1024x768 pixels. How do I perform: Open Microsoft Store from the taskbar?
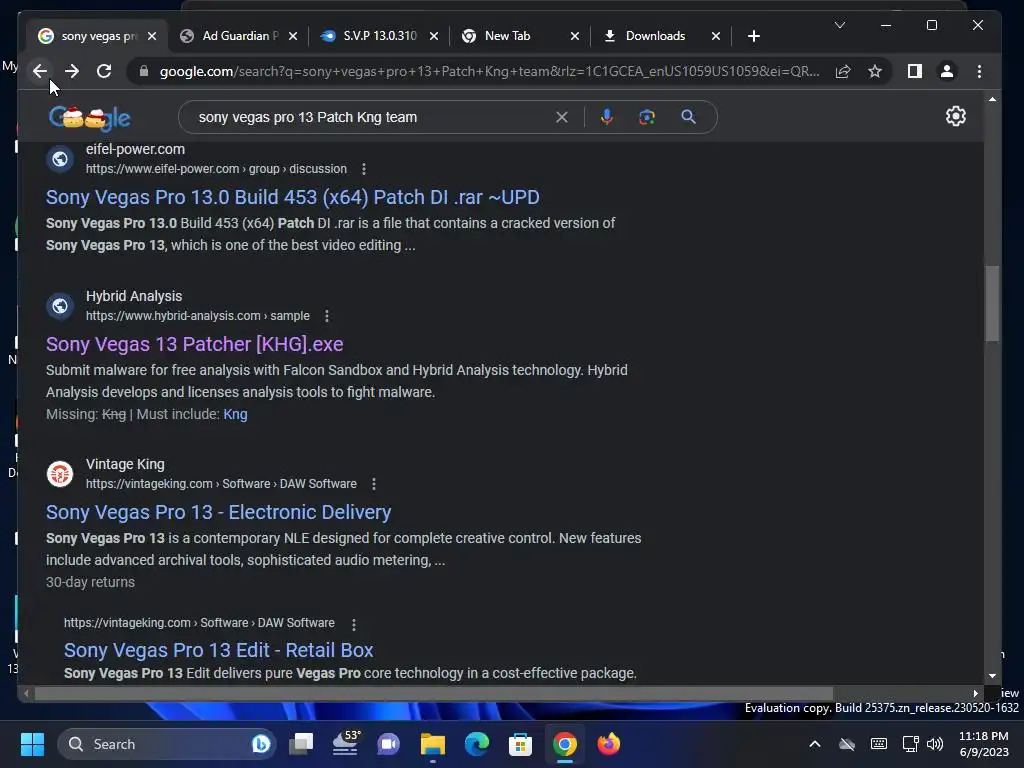[520, 744]
